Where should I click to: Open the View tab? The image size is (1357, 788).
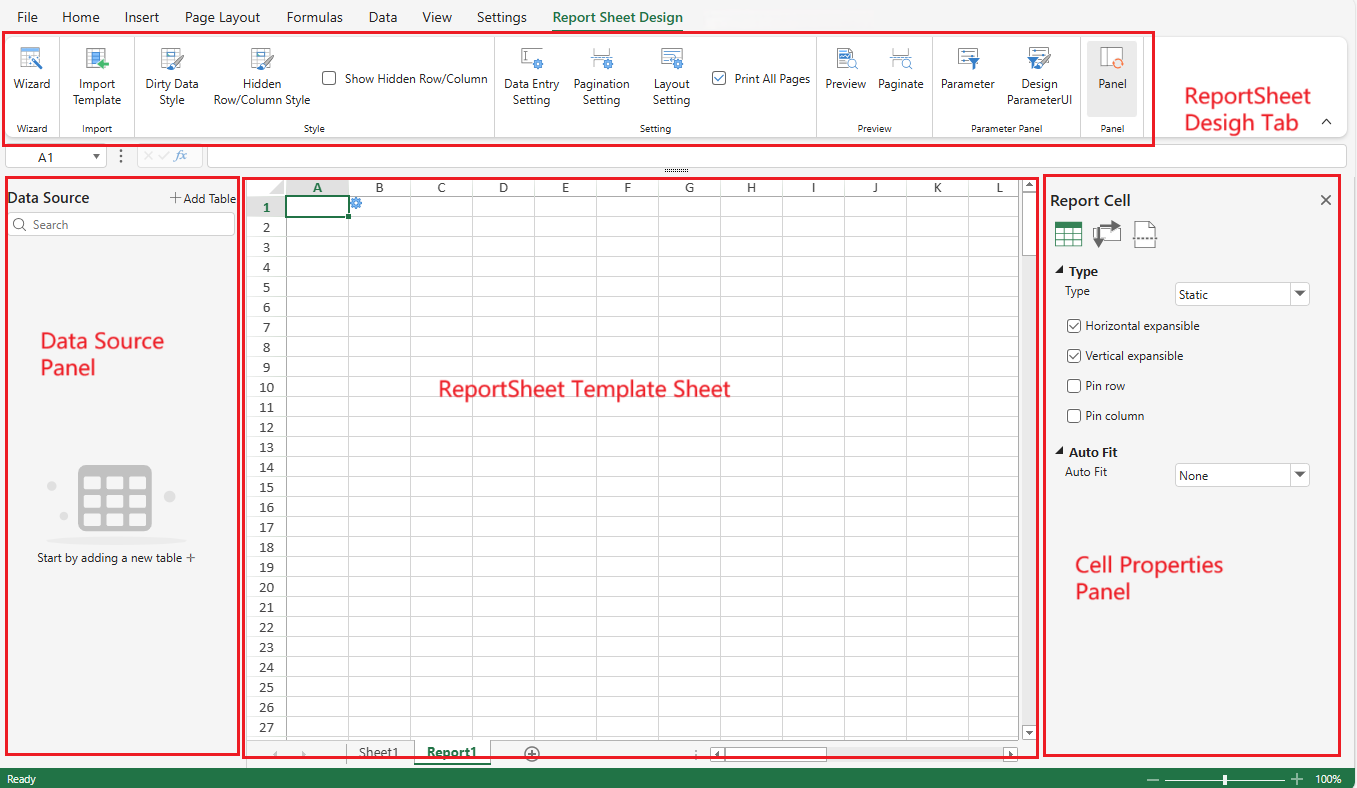(437, 17)
